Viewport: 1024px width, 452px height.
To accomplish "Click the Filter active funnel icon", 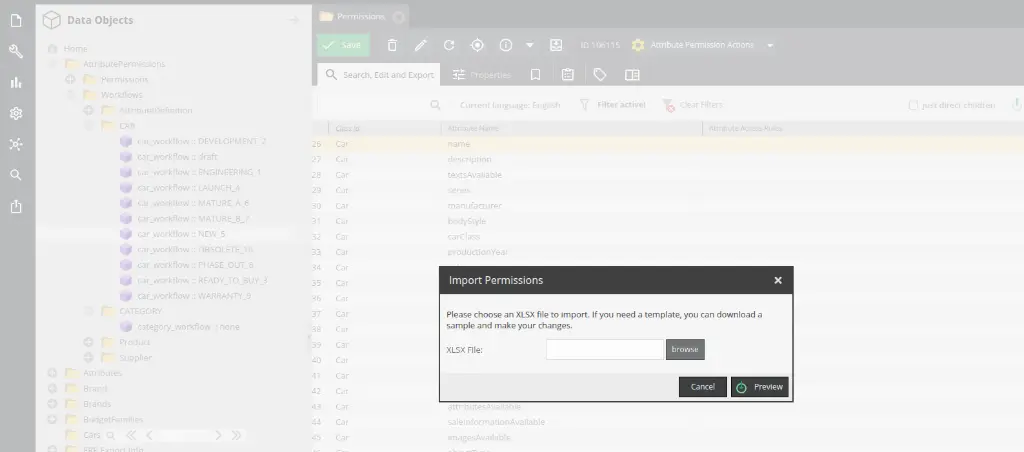I will click(x=585, y=105).
